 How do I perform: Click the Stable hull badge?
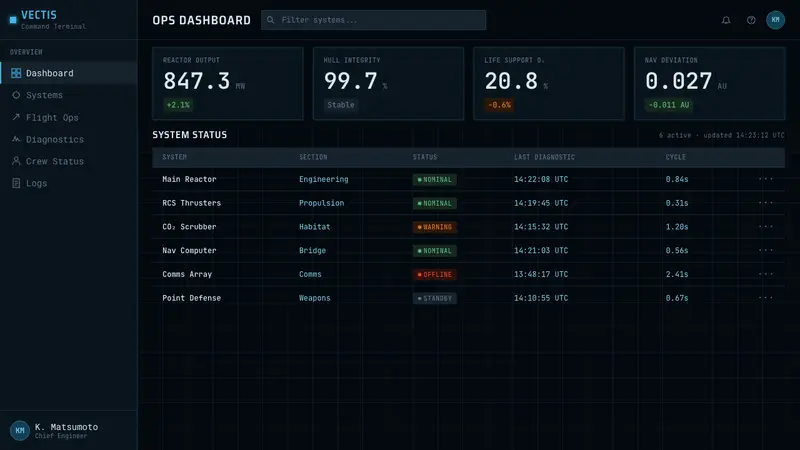[x=341, y=105]
